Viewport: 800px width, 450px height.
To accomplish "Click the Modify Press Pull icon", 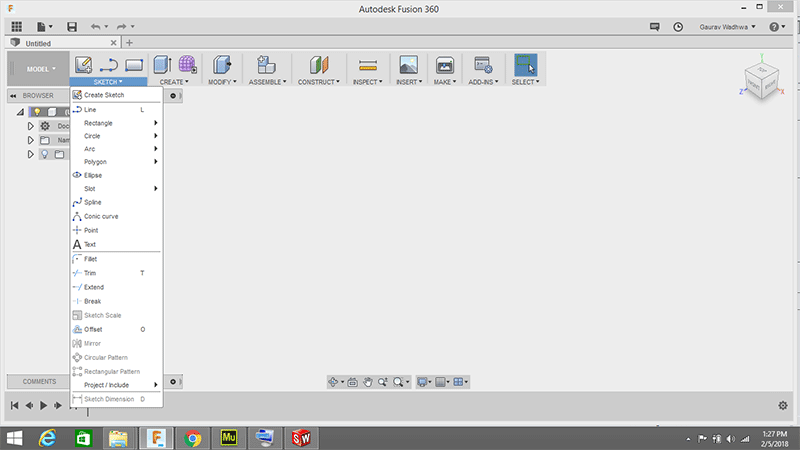I will pos(222,65).
